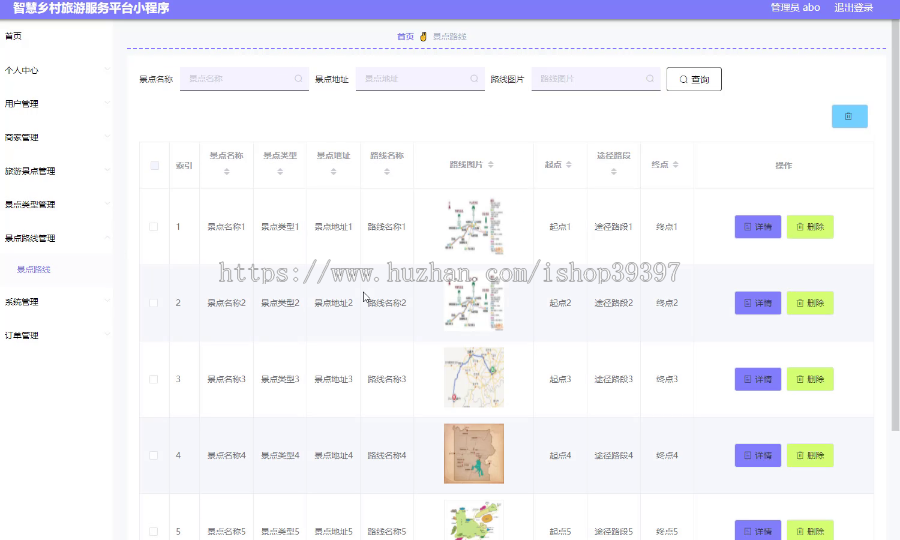
Task: Click the 路线名称1 cell
Action: tap(387, 227)
